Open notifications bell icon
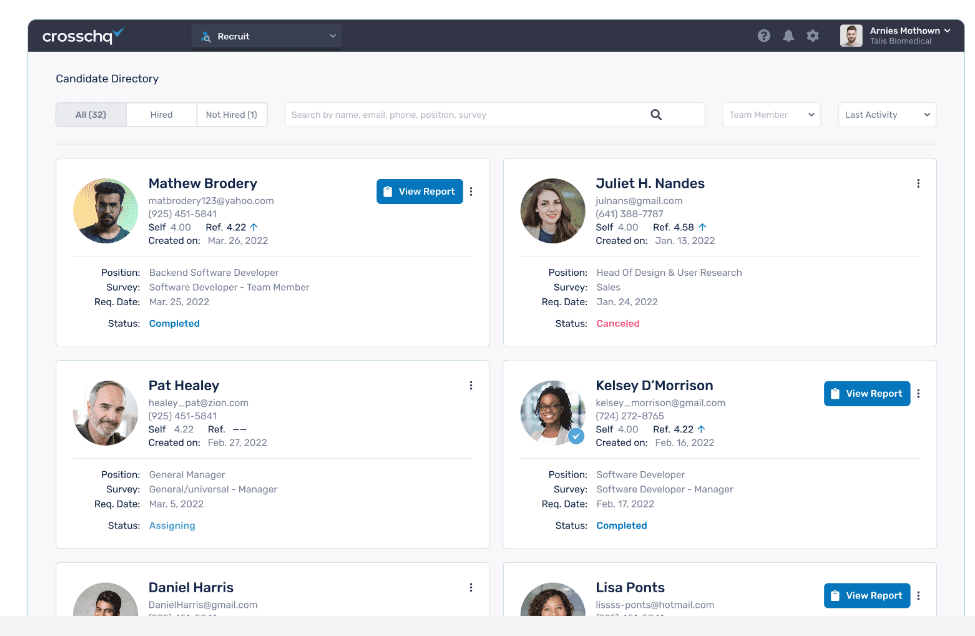Viewport: 975px width, 636px height. [x=788, y=36]
